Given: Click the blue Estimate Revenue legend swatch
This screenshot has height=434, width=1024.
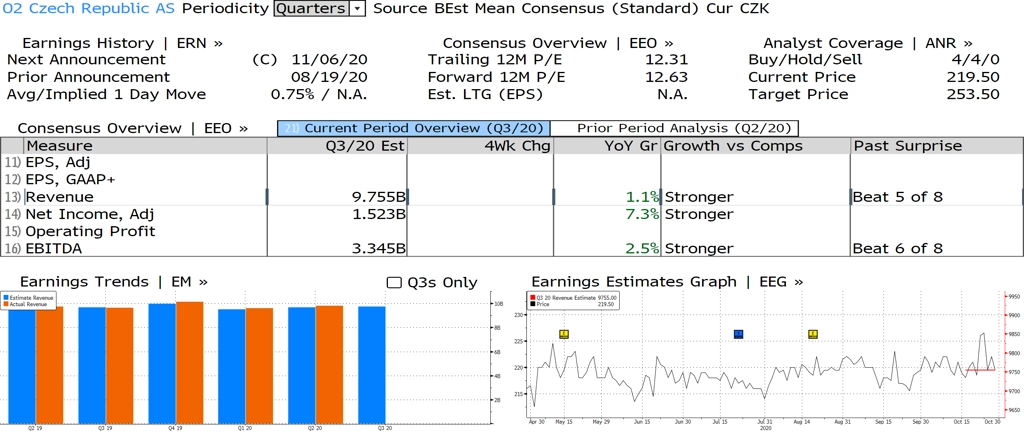Looking at the screenshot, I should (6, 298).
